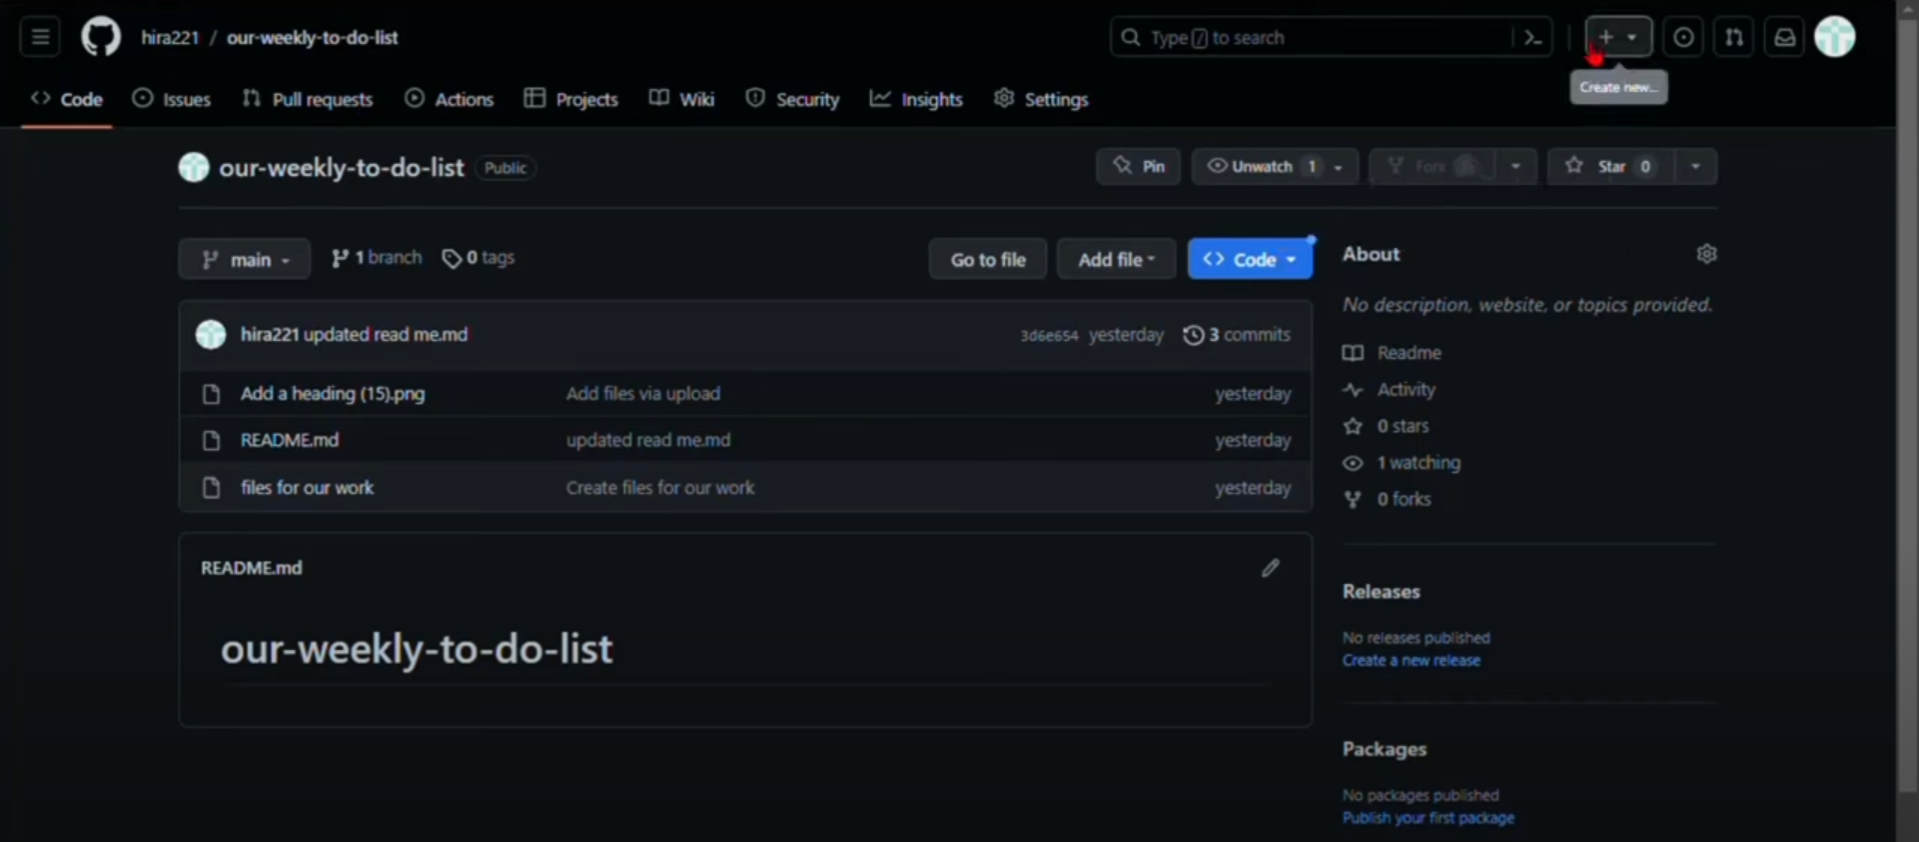Open the README.md file in list
Screen dimensions: 1919x842
click(x=290, y=440)
